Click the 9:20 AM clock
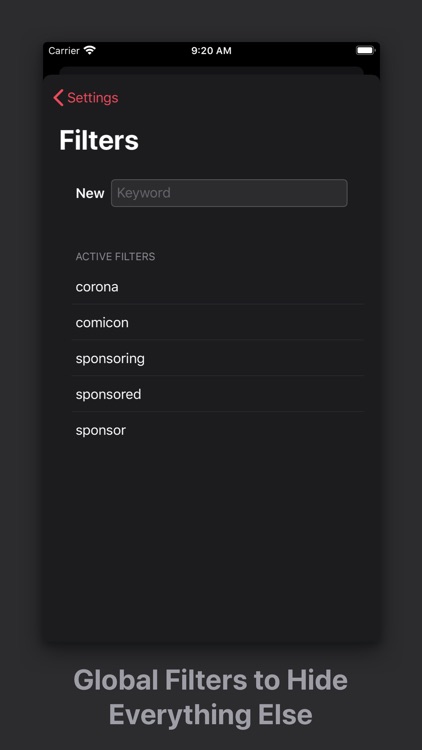The width and height of the screenshot is (422, 750). click(211, 51)
